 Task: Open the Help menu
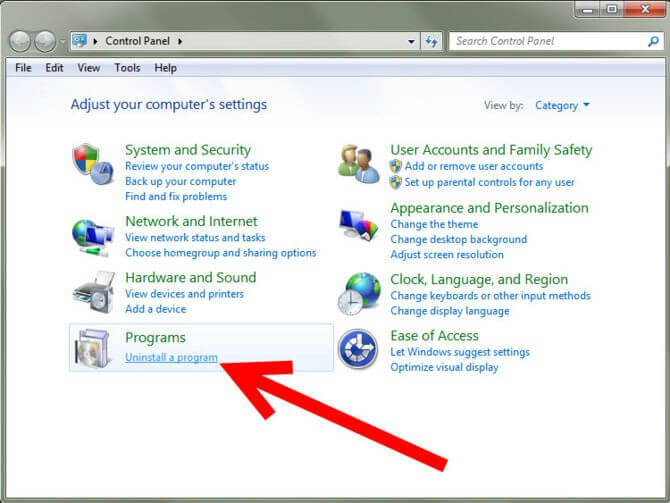(165, 68)
